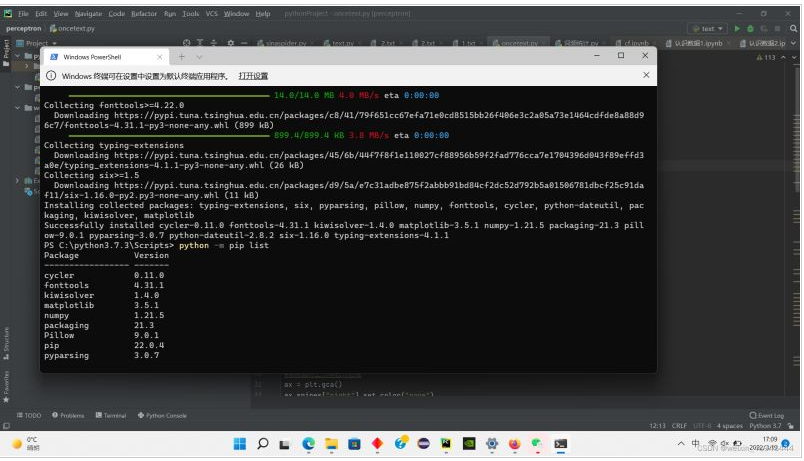Click the 4 spaces indent setting
Image resolution: width=804 pixels, height=461 pixels.
[729, 426]
